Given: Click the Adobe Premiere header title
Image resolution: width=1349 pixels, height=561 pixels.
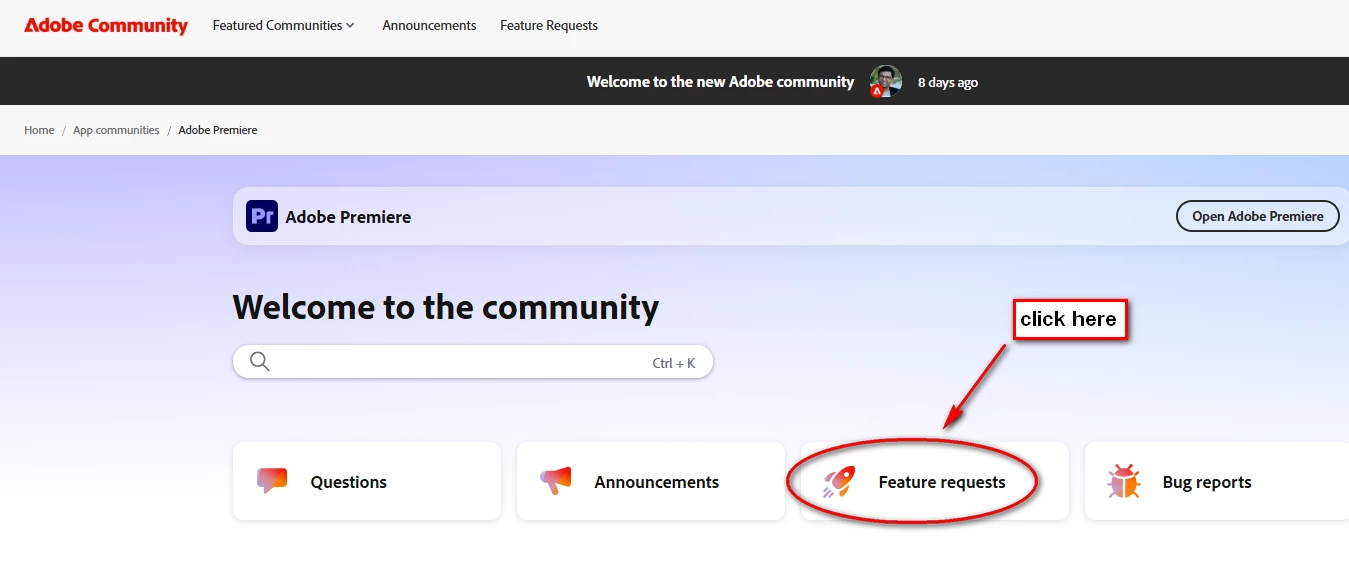Looking at the screenshot, I should [x=348, y=217].
